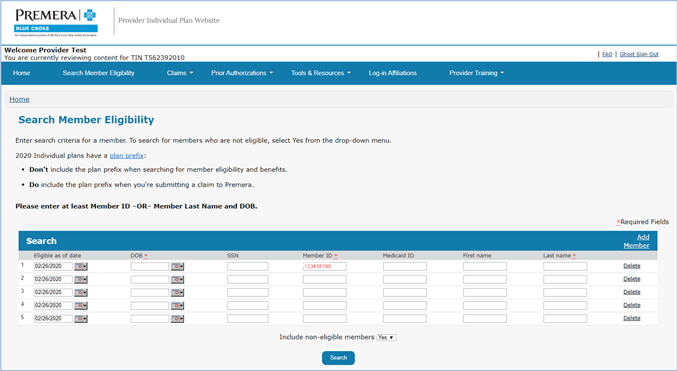This screenshot has width=677, height=371.
Task: Delete search row 2
Action: click(x=632, y=279)
